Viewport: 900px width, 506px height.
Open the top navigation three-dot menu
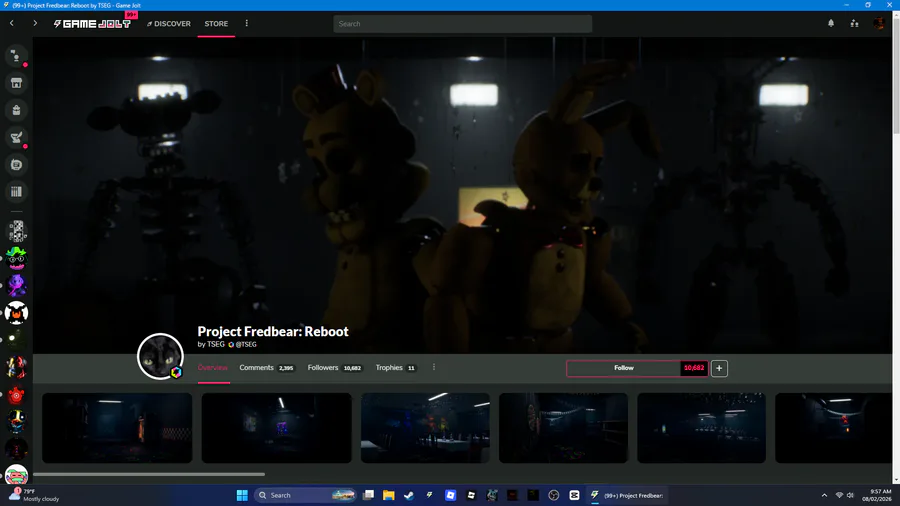tap(247, 24)
